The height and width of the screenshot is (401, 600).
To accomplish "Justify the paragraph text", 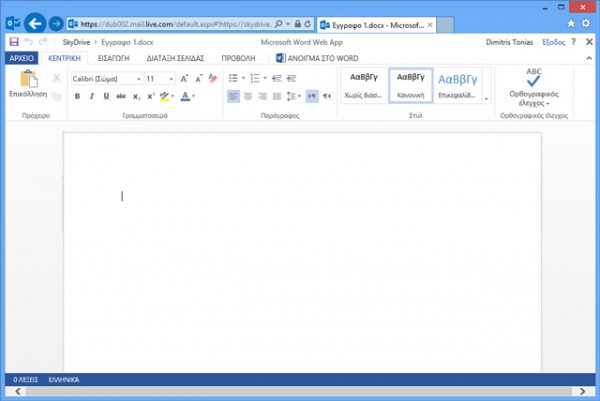I will point(277,96).
